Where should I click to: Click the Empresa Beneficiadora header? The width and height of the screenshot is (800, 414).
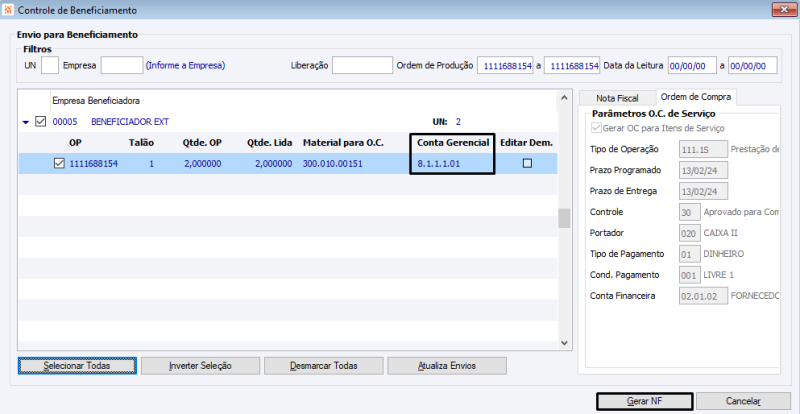pos(96,101)
